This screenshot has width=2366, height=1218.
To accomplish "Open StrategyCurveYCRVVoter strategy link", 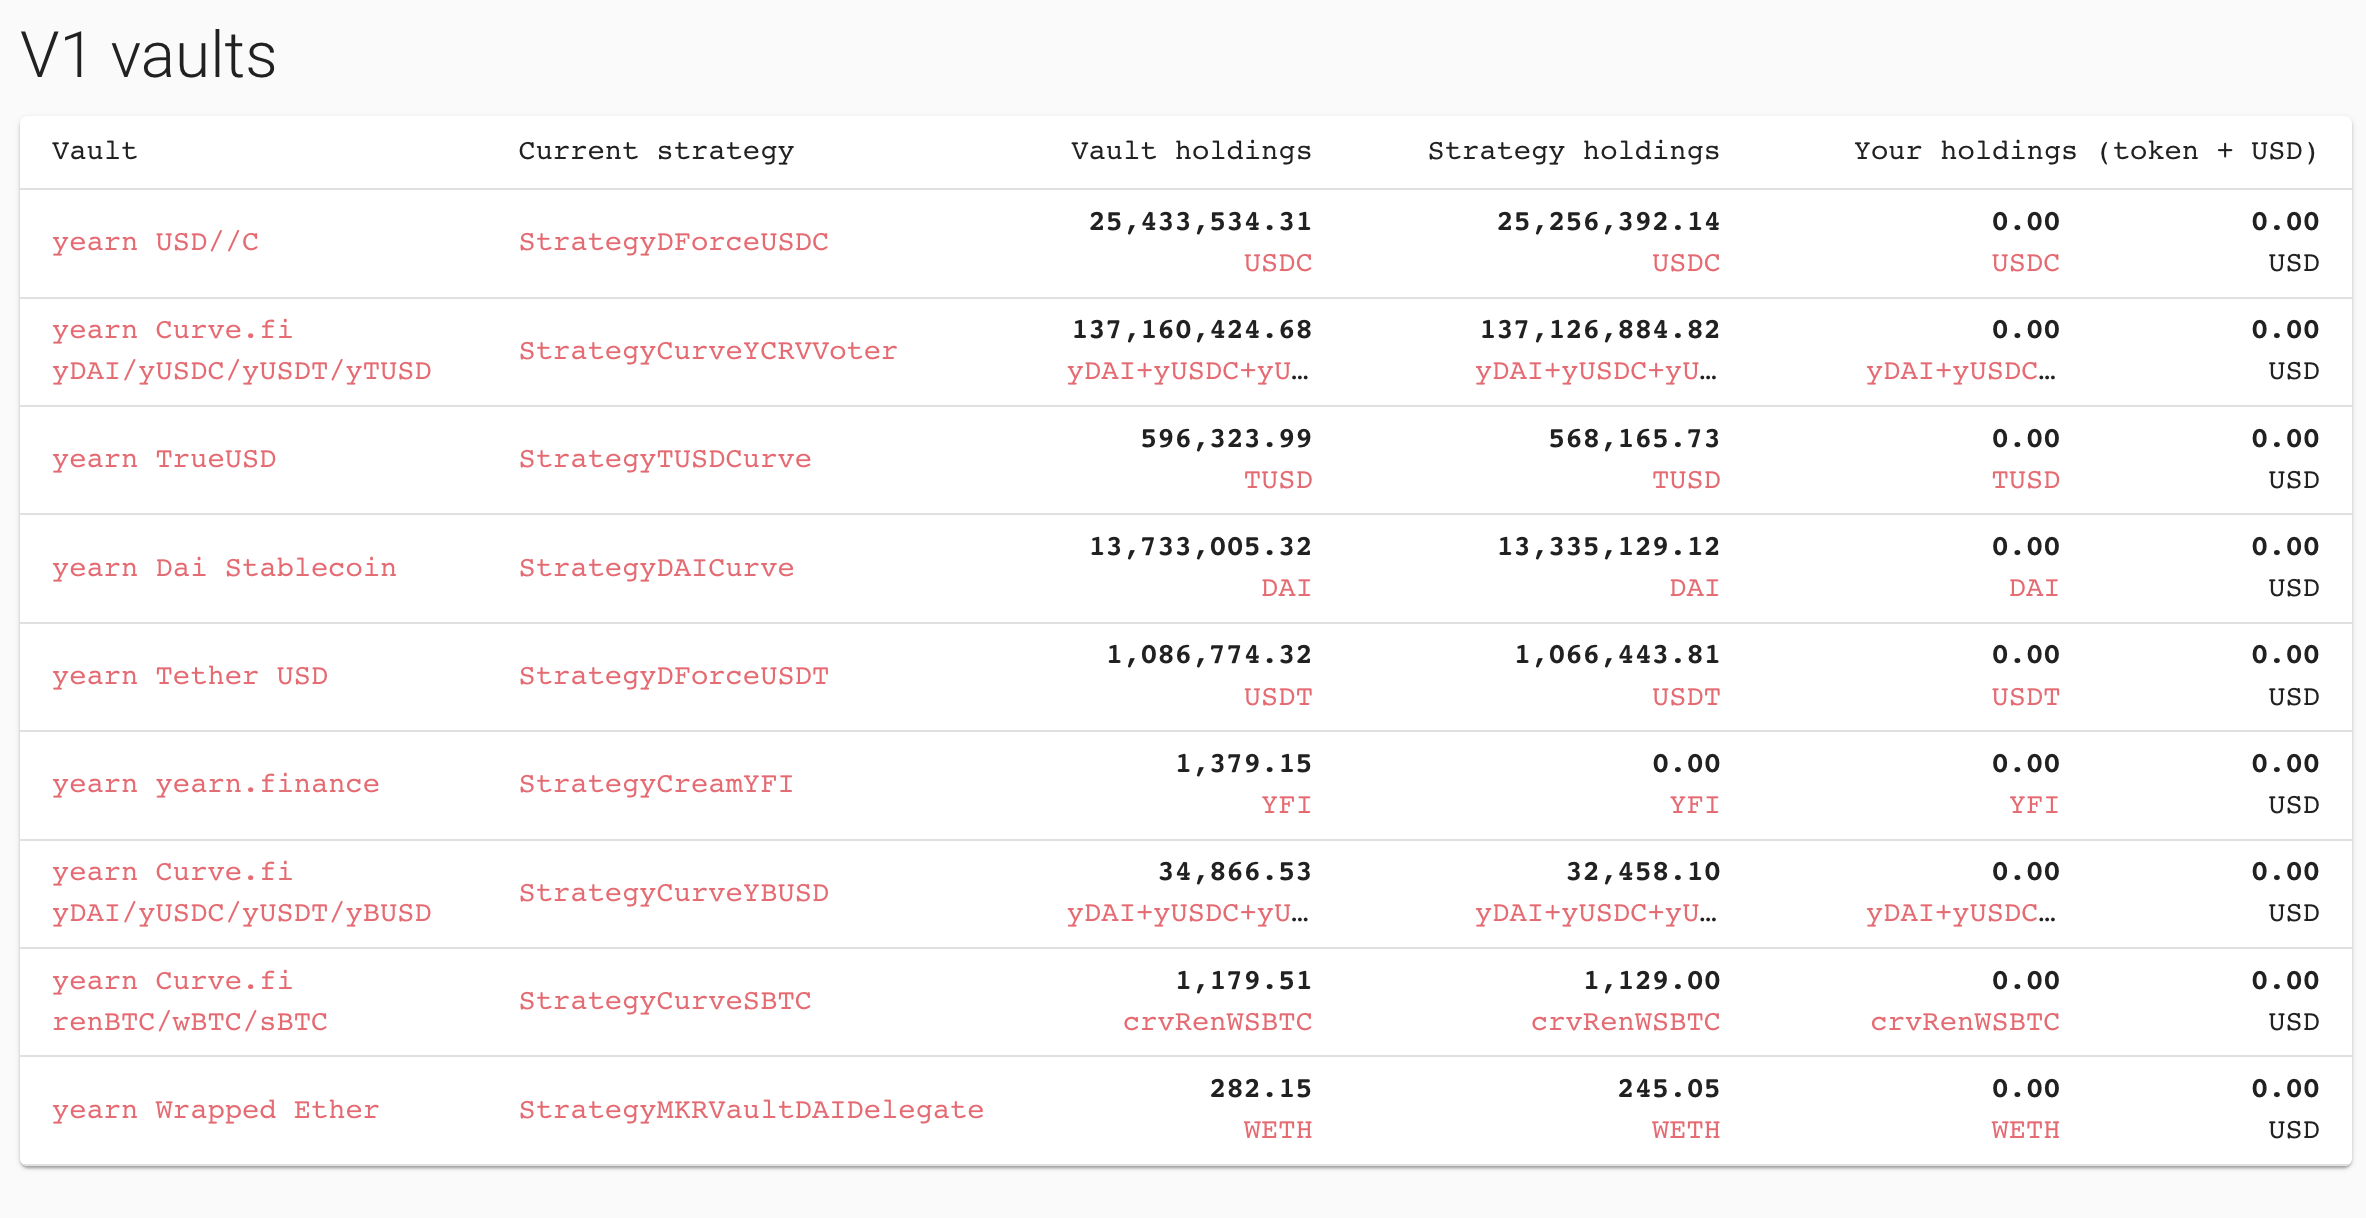I will point(708,351).
